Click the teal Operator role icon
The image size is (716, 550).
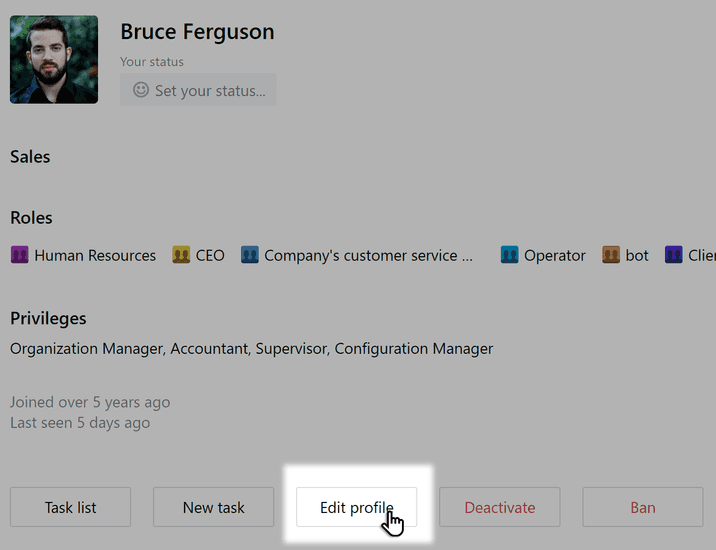[x=510, y=255]
